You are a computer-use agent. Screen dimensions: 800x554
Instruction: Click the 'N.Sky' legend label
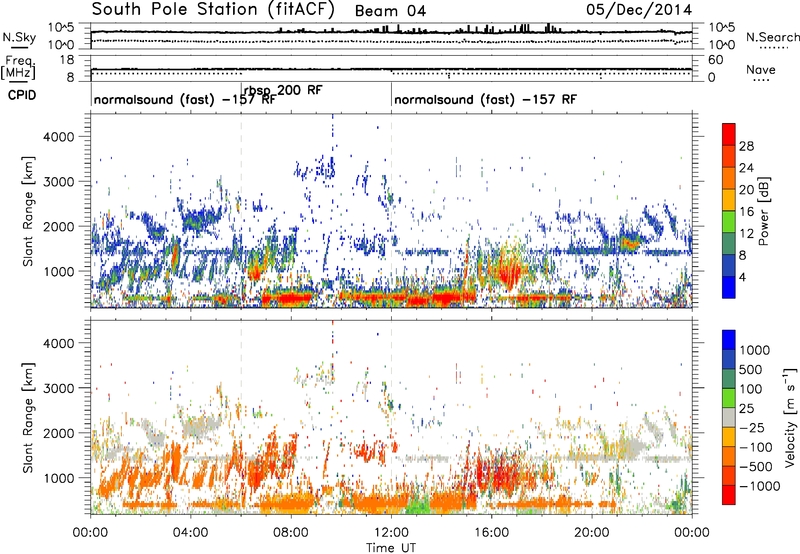19,37
